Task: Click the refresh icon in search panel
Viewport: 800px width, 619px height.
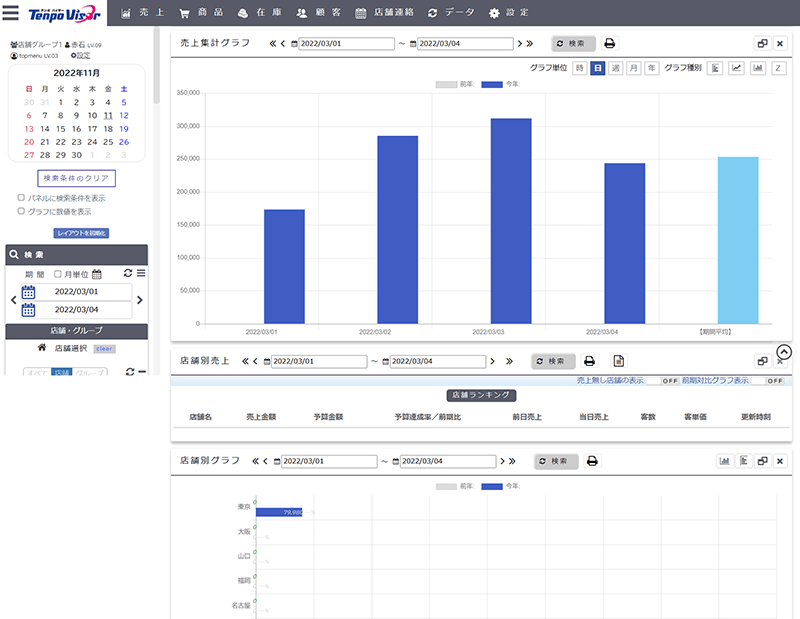Action: (127, 273)
